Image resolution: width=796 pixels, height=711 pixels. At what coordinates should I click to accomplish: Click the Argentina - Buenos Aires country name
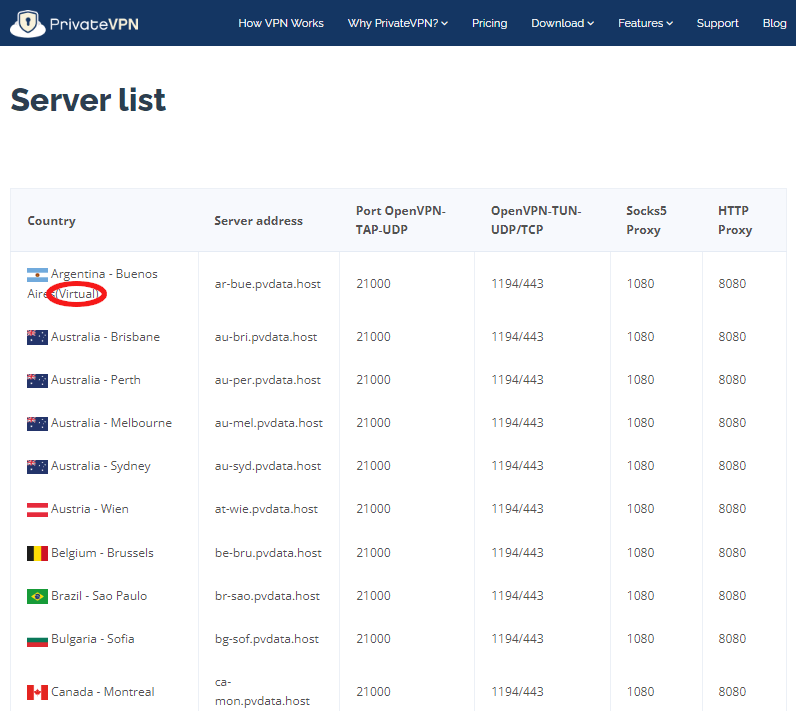click(92, 284)
